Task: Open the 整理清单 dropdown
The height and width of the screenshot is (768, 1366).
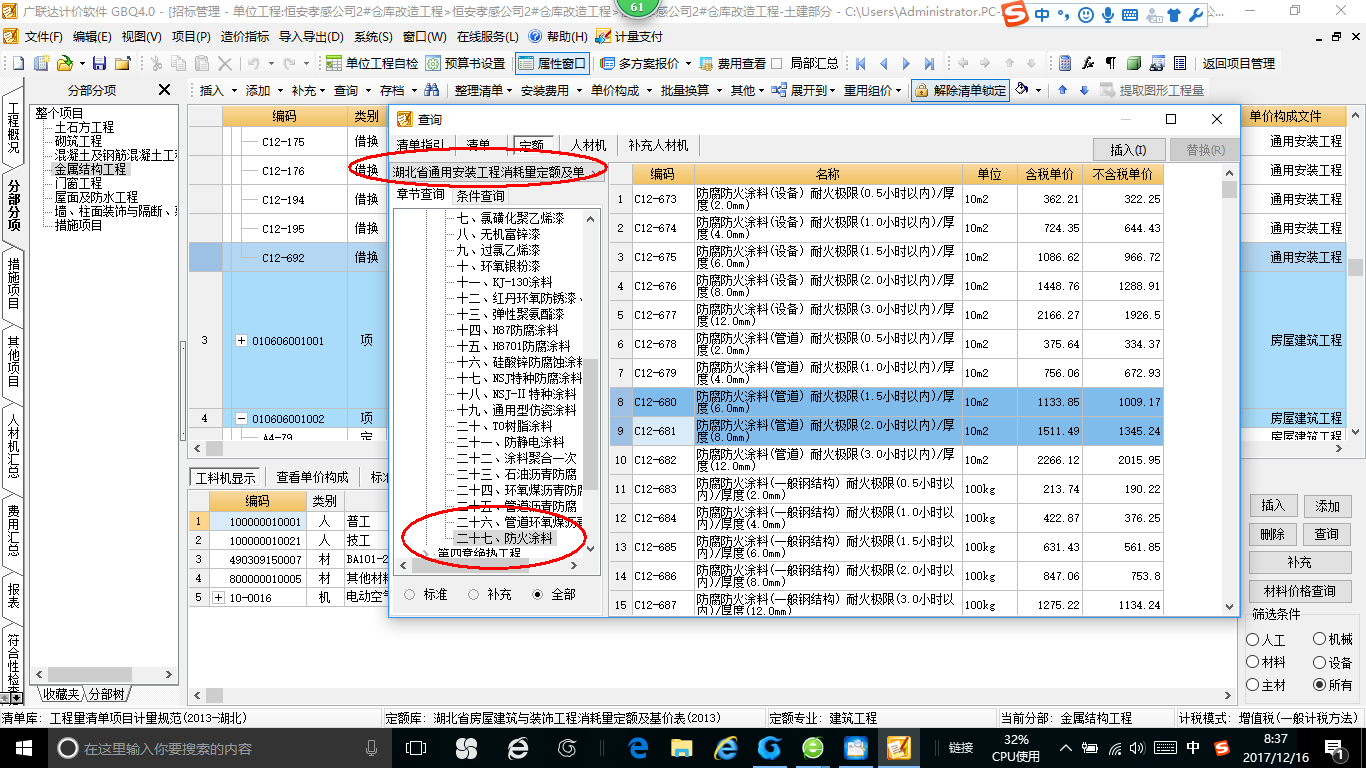Action: 483,90
